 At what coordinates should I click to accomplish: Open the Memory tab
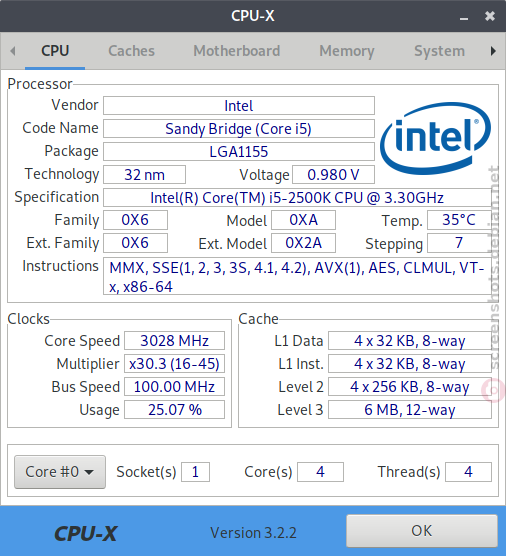[347, 51]
